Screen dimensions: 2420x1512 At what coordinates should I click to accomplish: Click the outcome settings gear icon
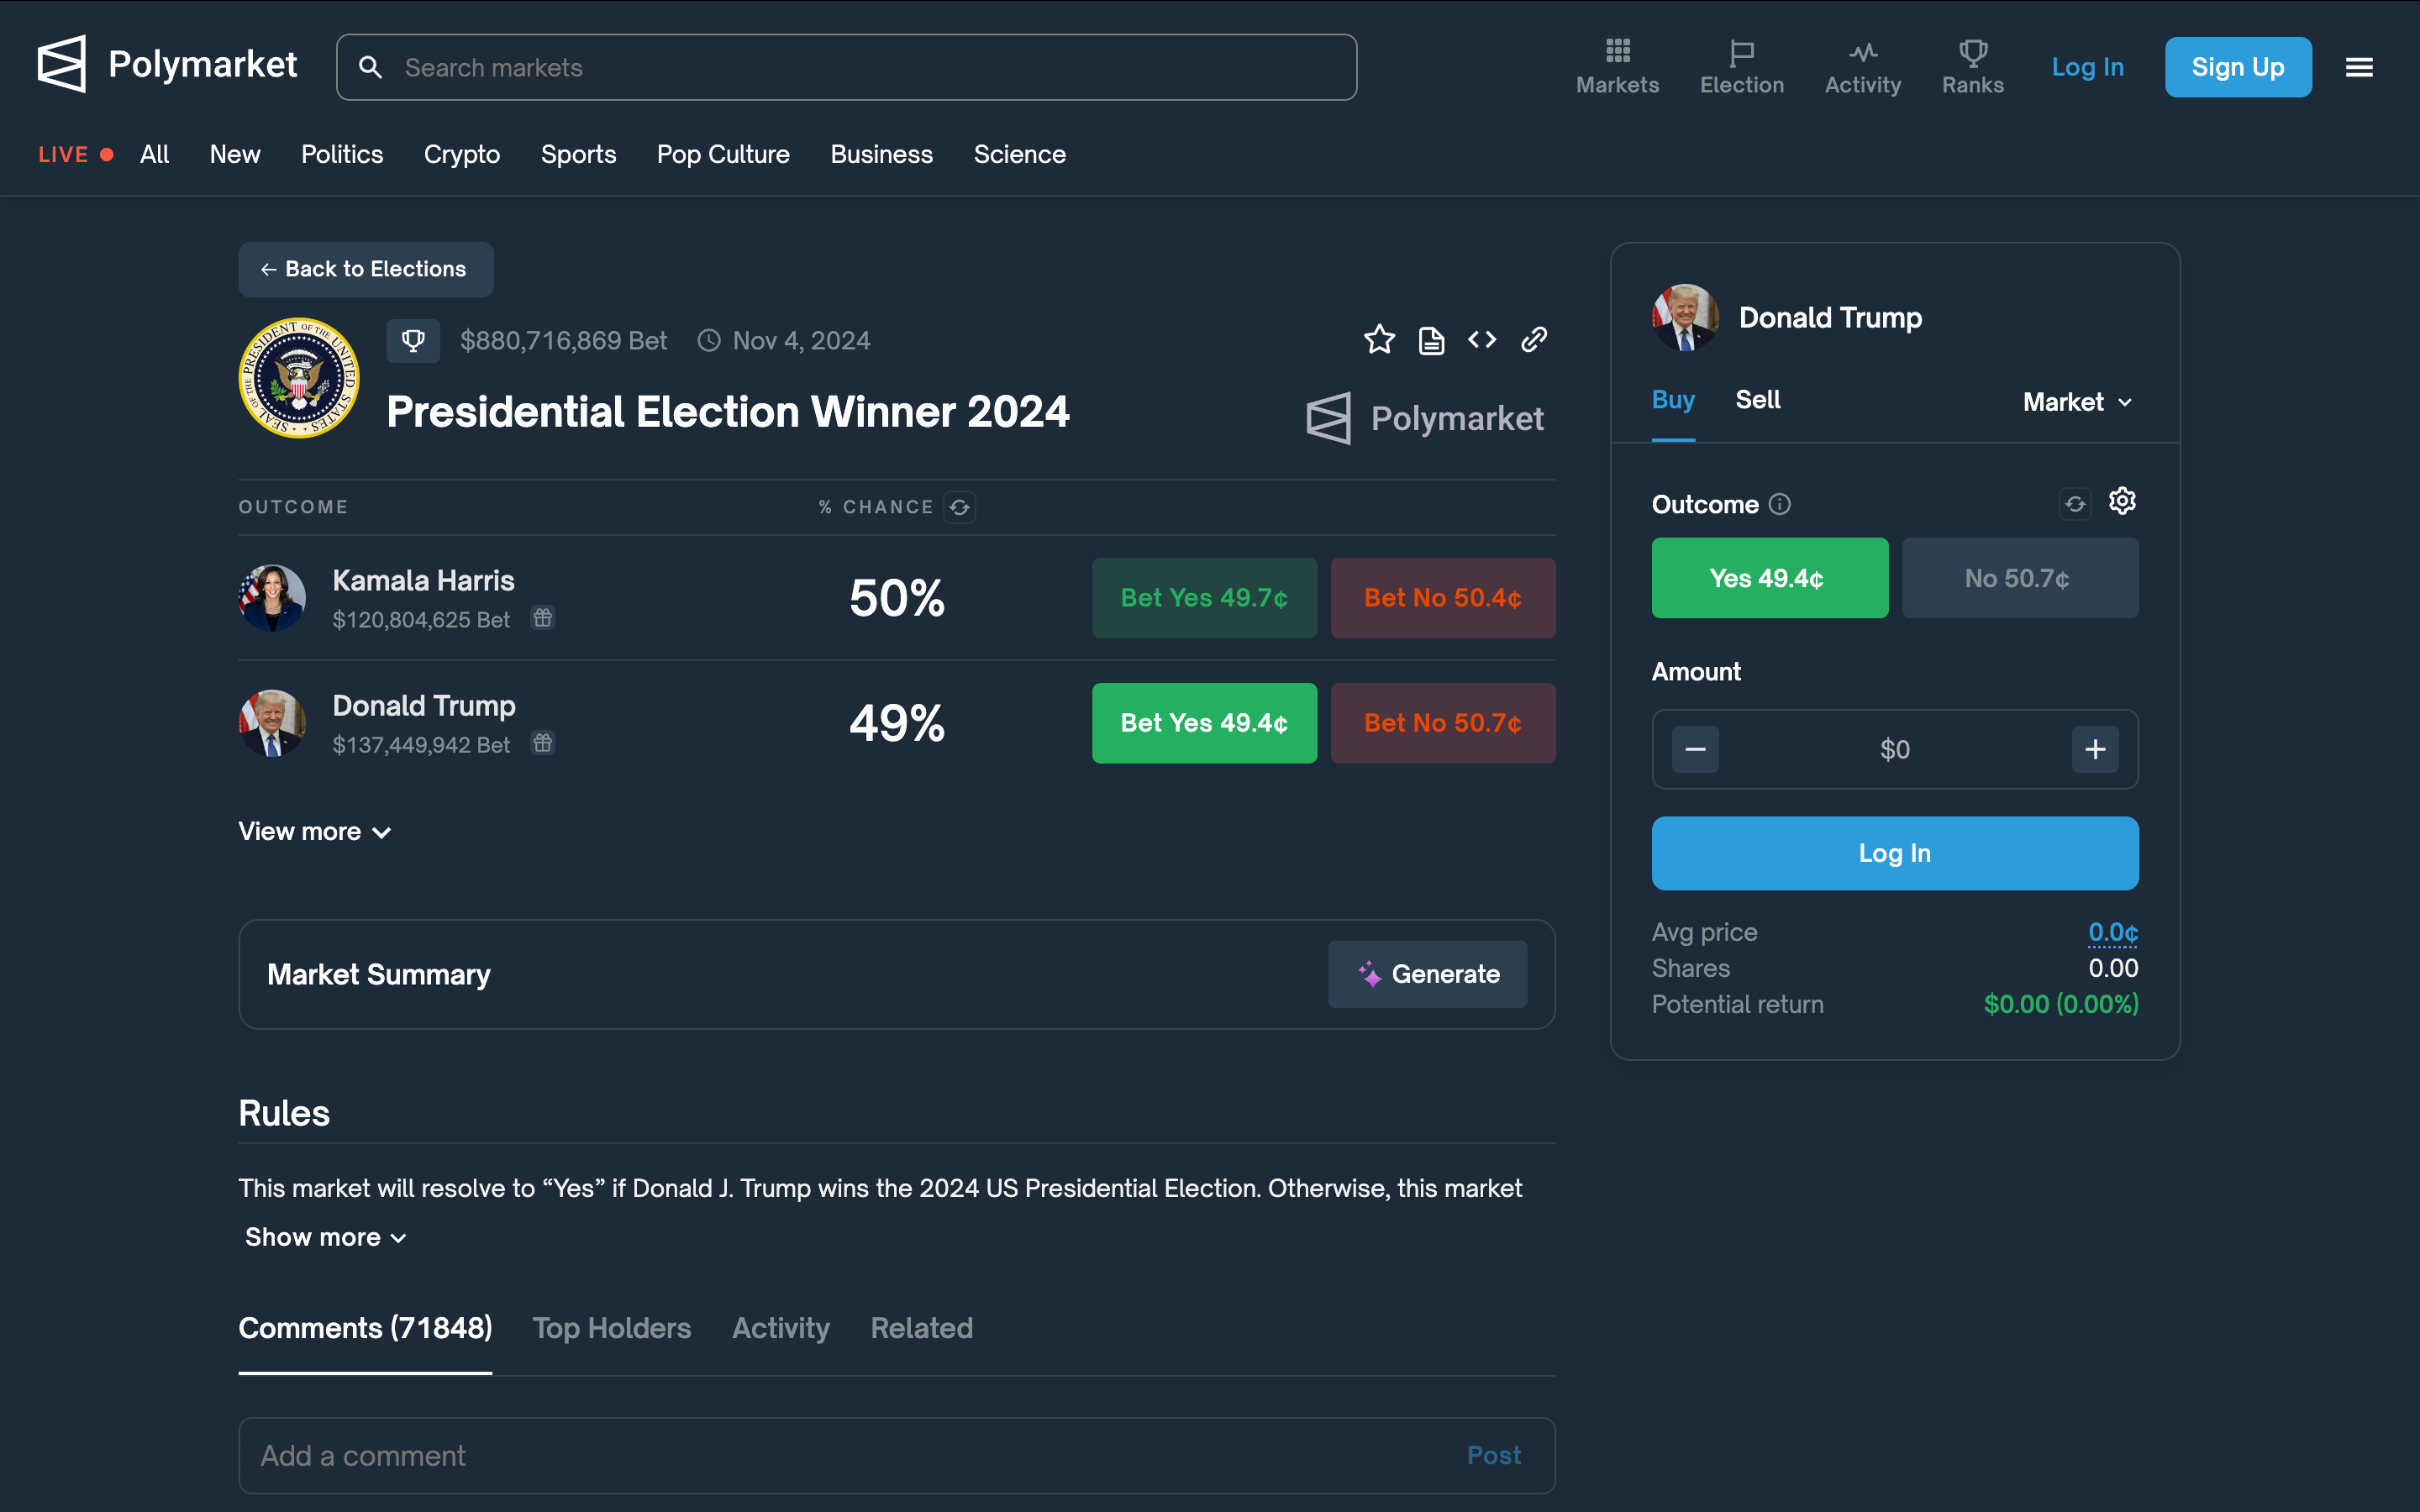click(2122, 501)
